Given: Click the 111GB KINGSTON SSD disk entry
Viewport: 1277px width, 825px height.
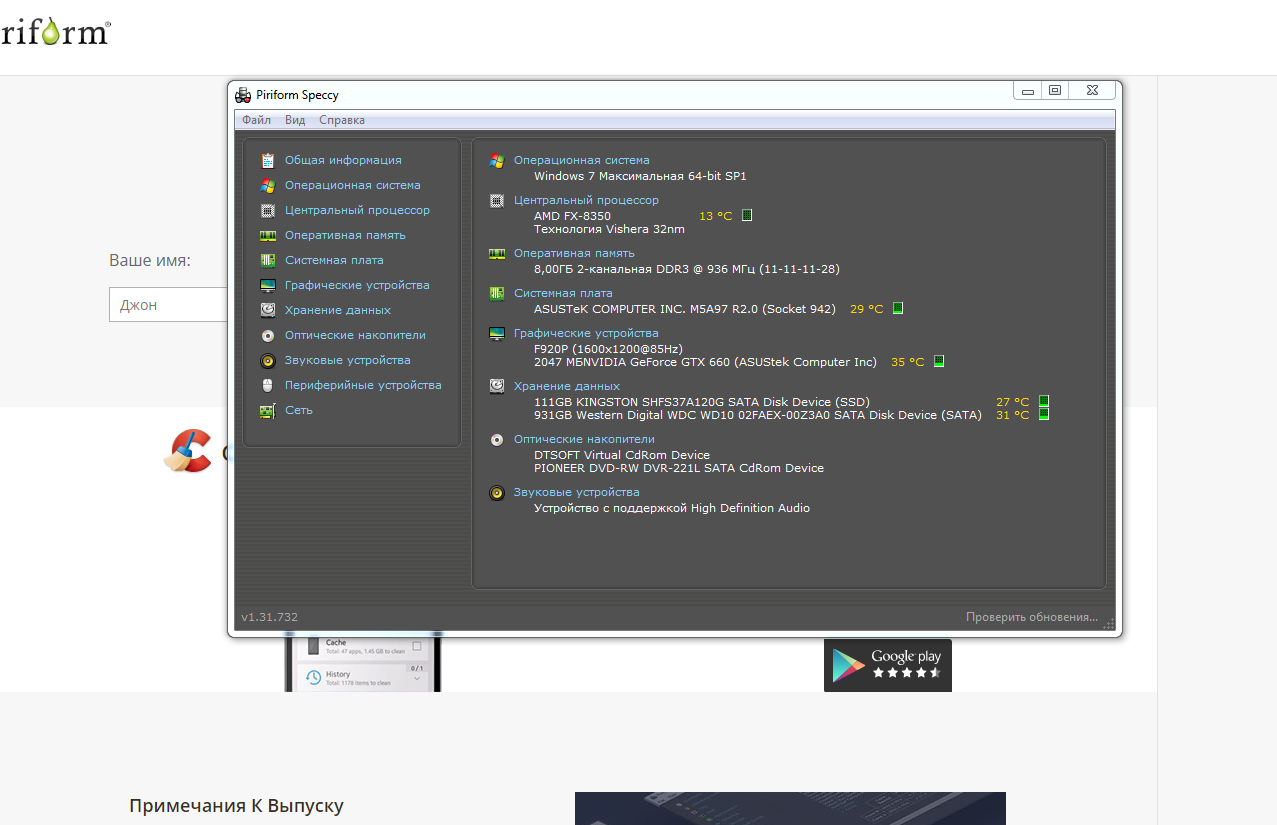Looking at the screenshot, I should click(x=701, y=402).
